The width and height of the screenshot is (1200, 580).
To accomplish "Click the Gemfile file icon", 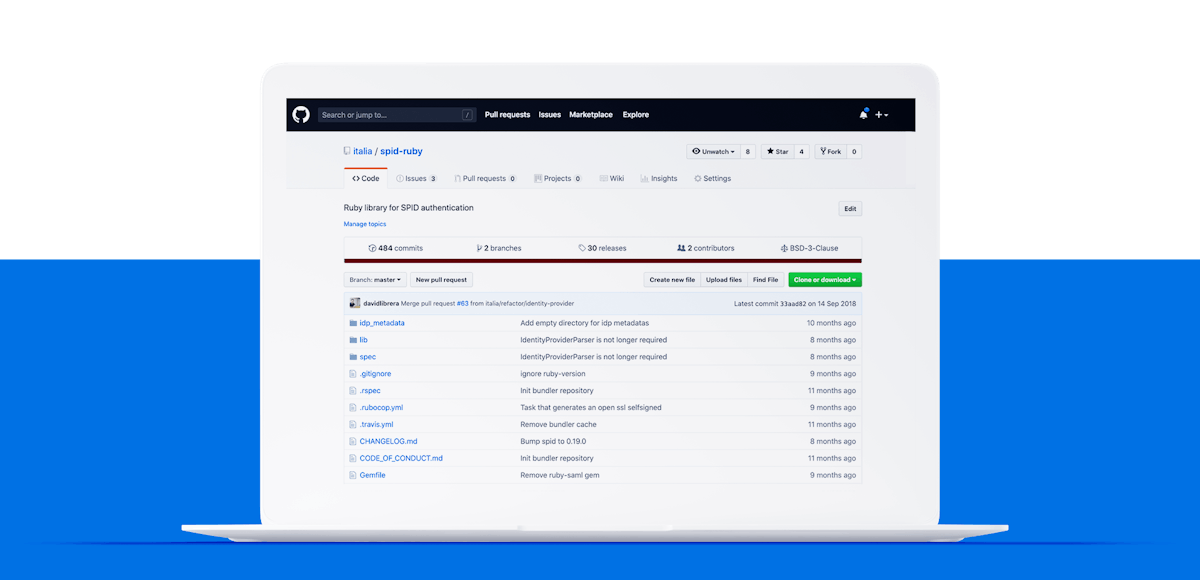I will coord(353,475).
